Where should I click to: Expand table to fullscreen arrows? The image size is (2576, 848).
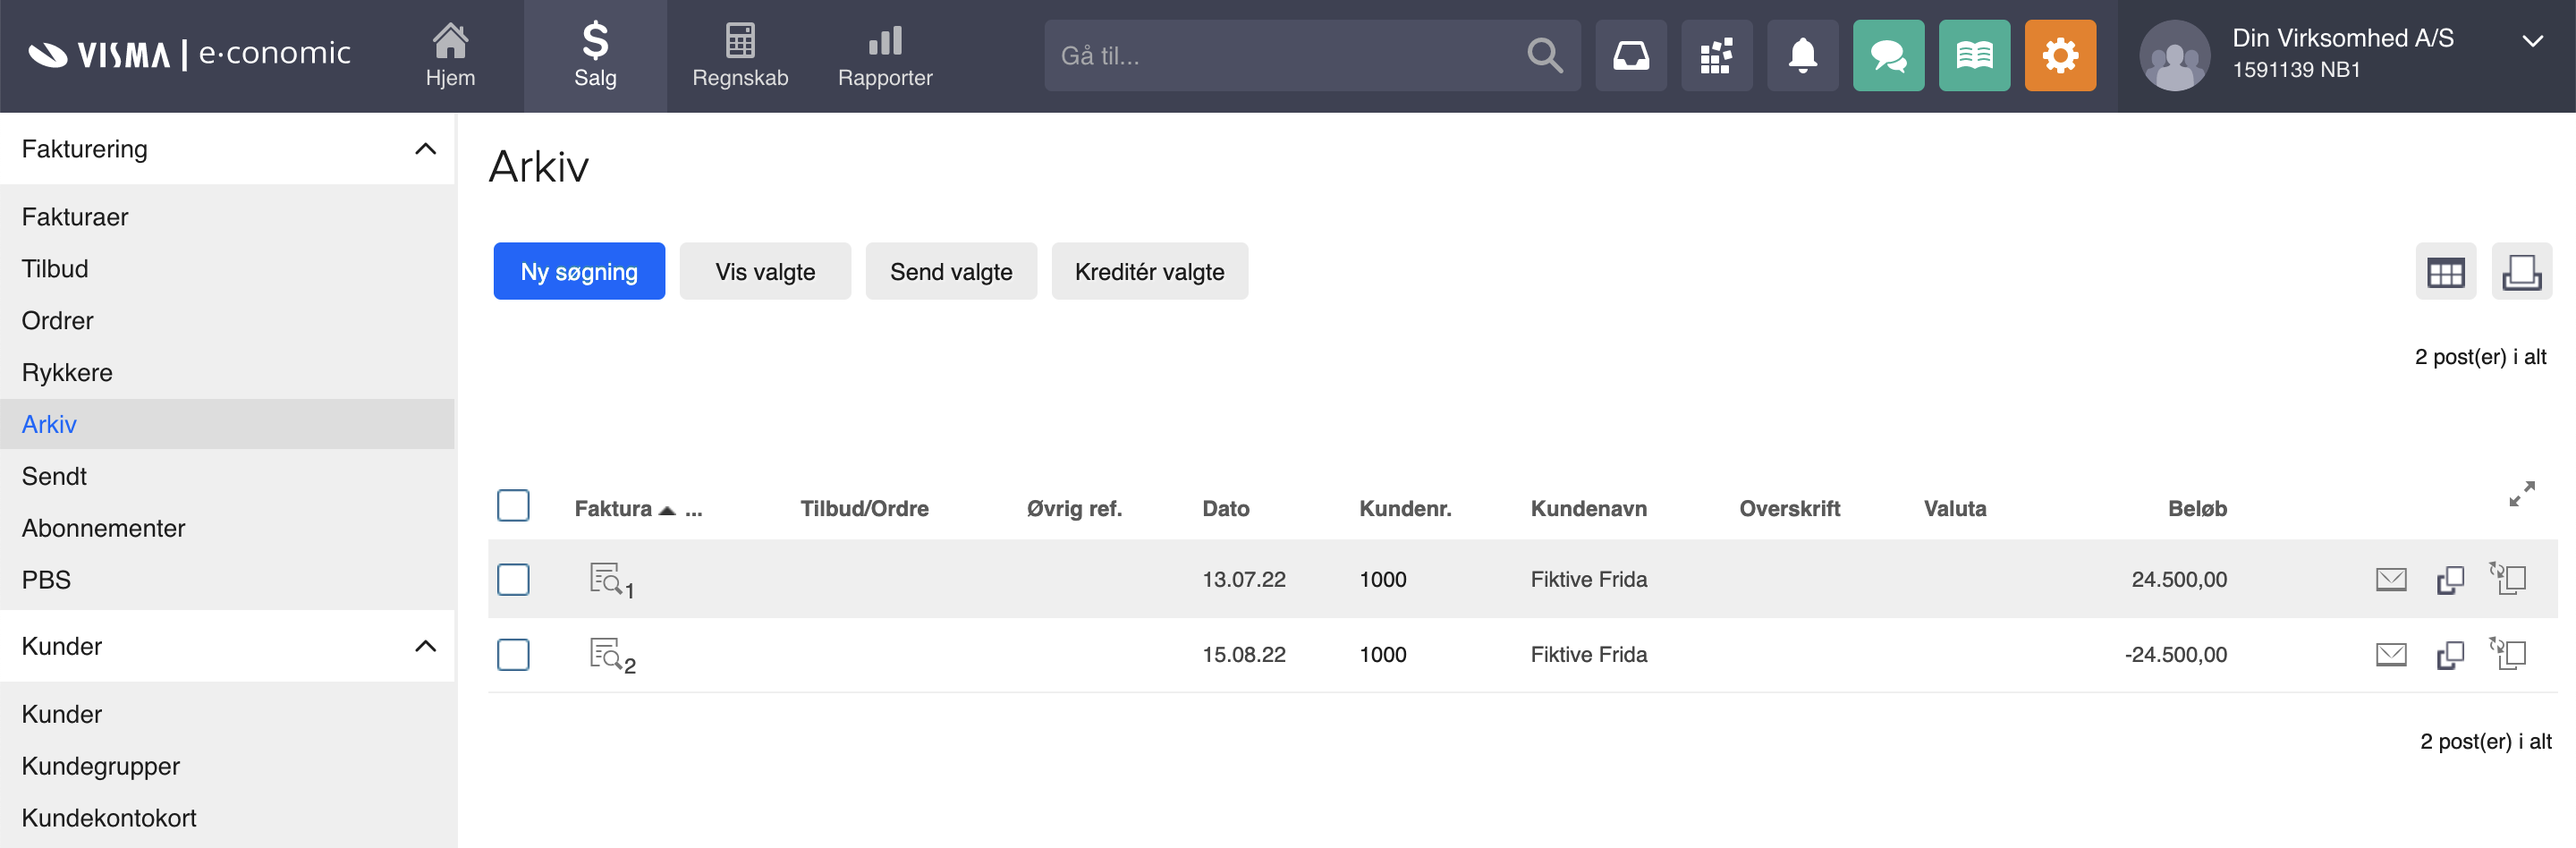pyautogui.click(x=2521, y=493)
